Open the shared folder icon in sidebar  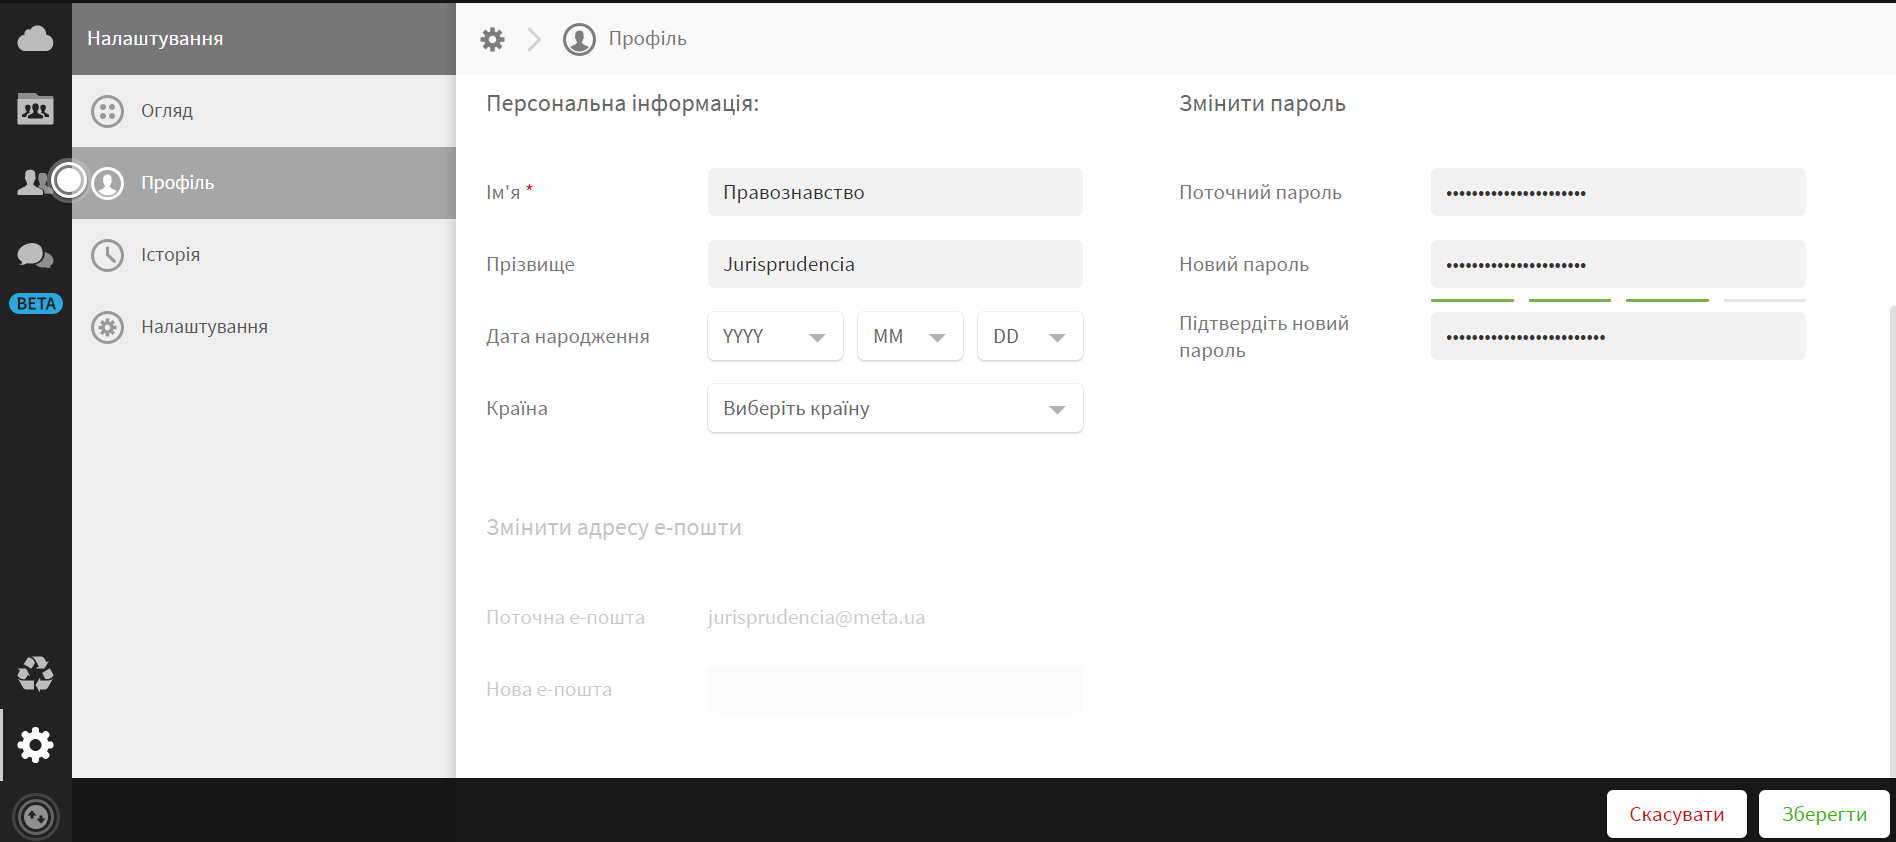(35, 109)
